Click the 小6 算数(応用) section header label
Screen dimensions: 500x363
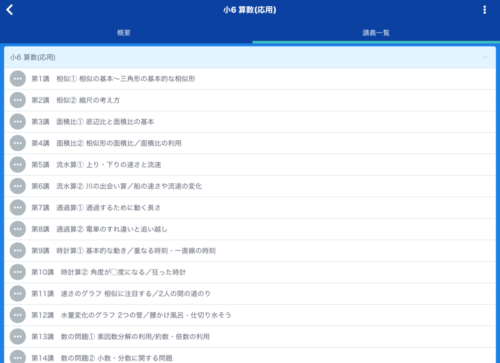tap(33, 57)
